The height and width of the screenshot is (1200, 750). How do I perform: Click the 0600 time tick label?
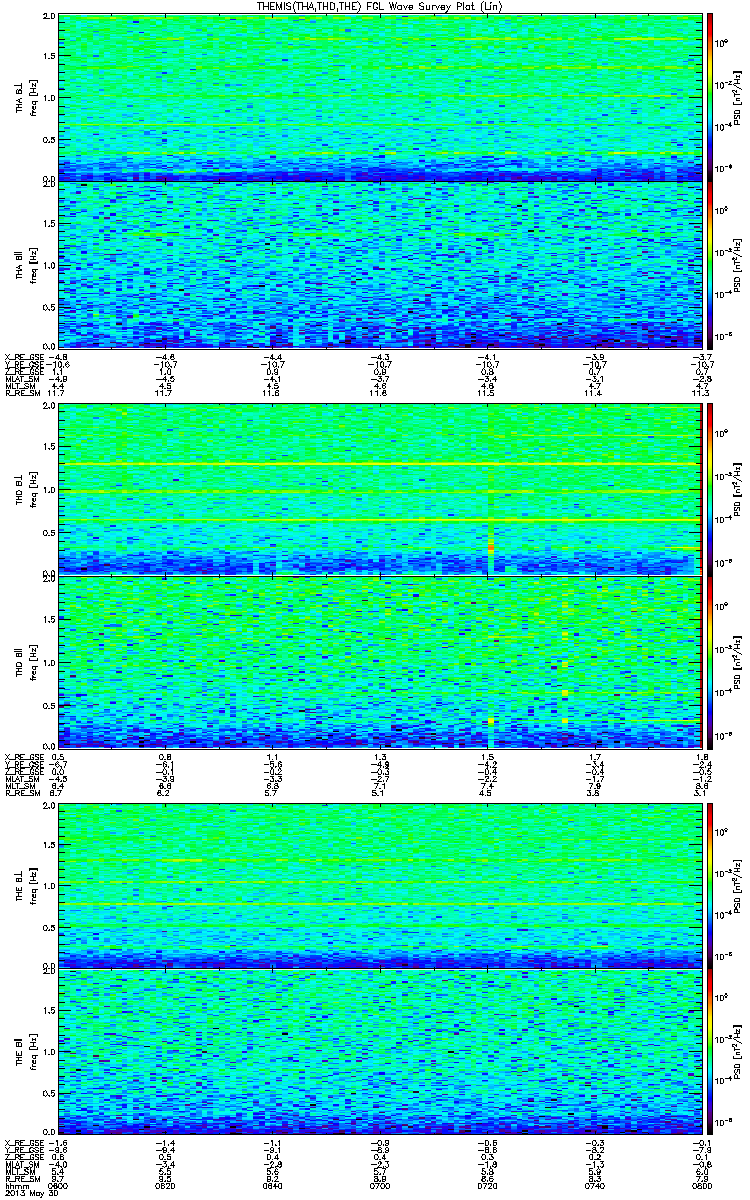click(x=60, y=1186)
